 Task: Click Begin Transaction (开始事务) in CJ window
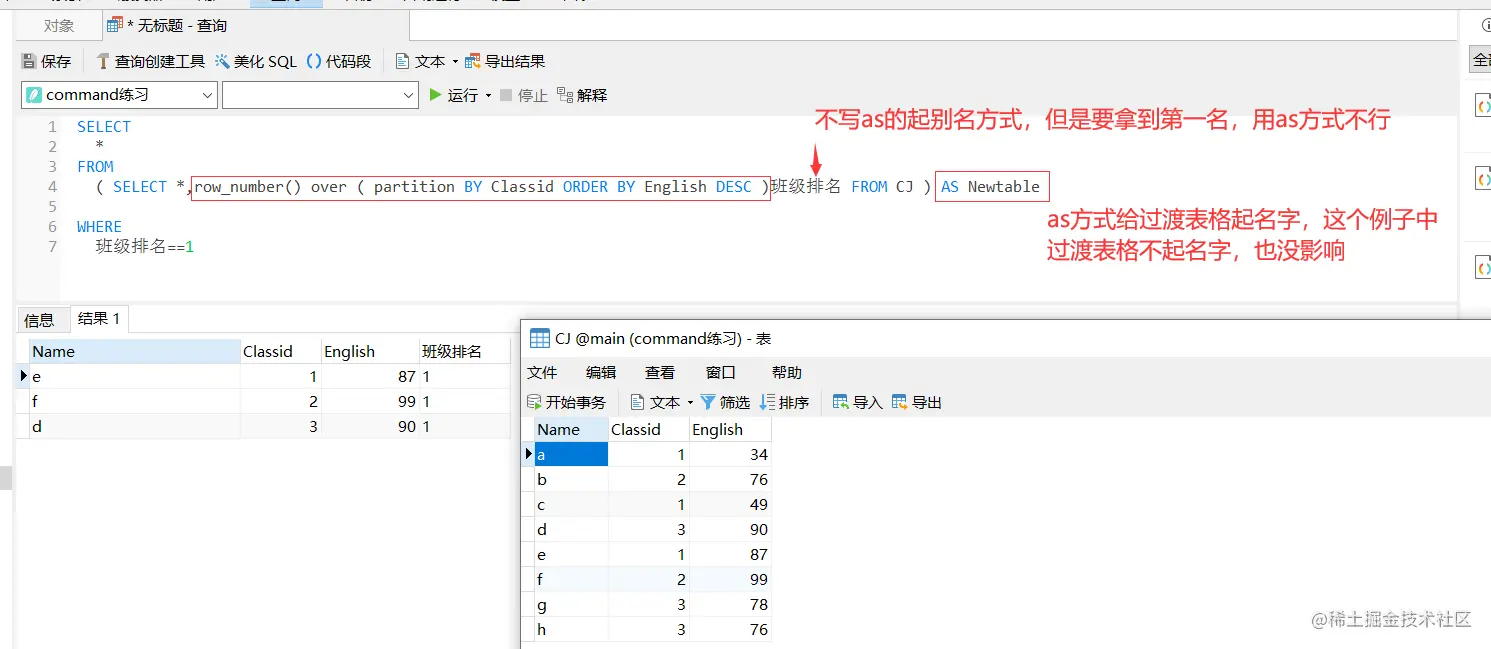click(x=566, y=402)
